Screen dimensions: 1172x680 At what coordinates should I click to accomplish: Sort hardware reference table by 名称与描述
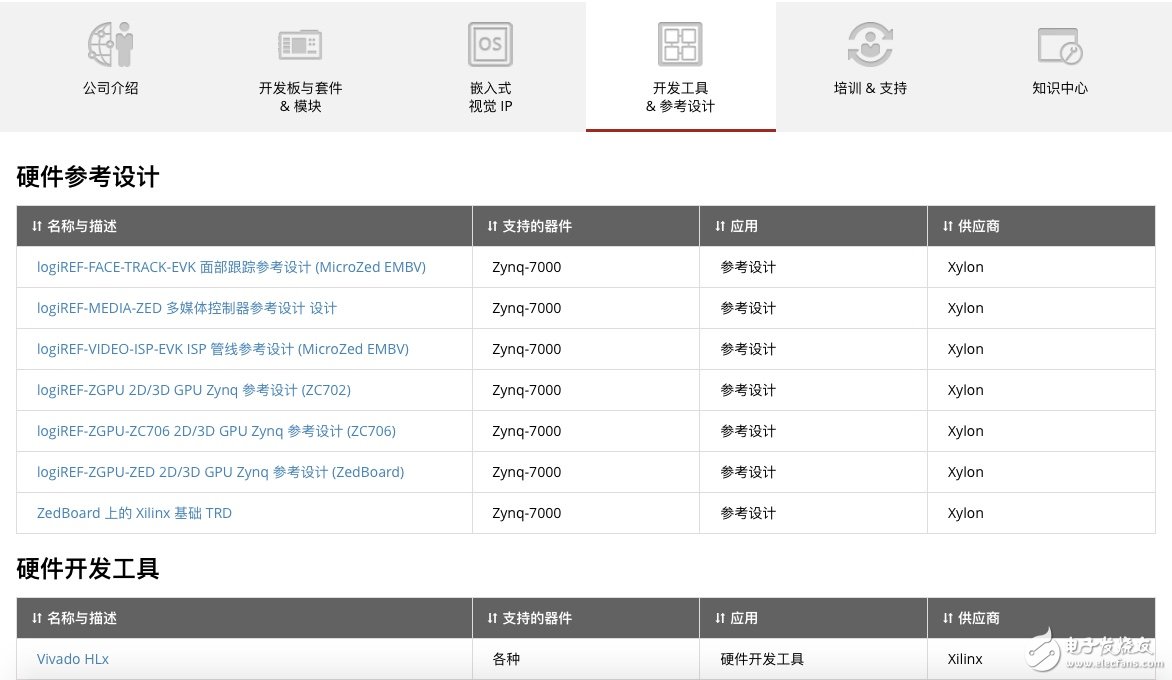[x=74, y=226]
